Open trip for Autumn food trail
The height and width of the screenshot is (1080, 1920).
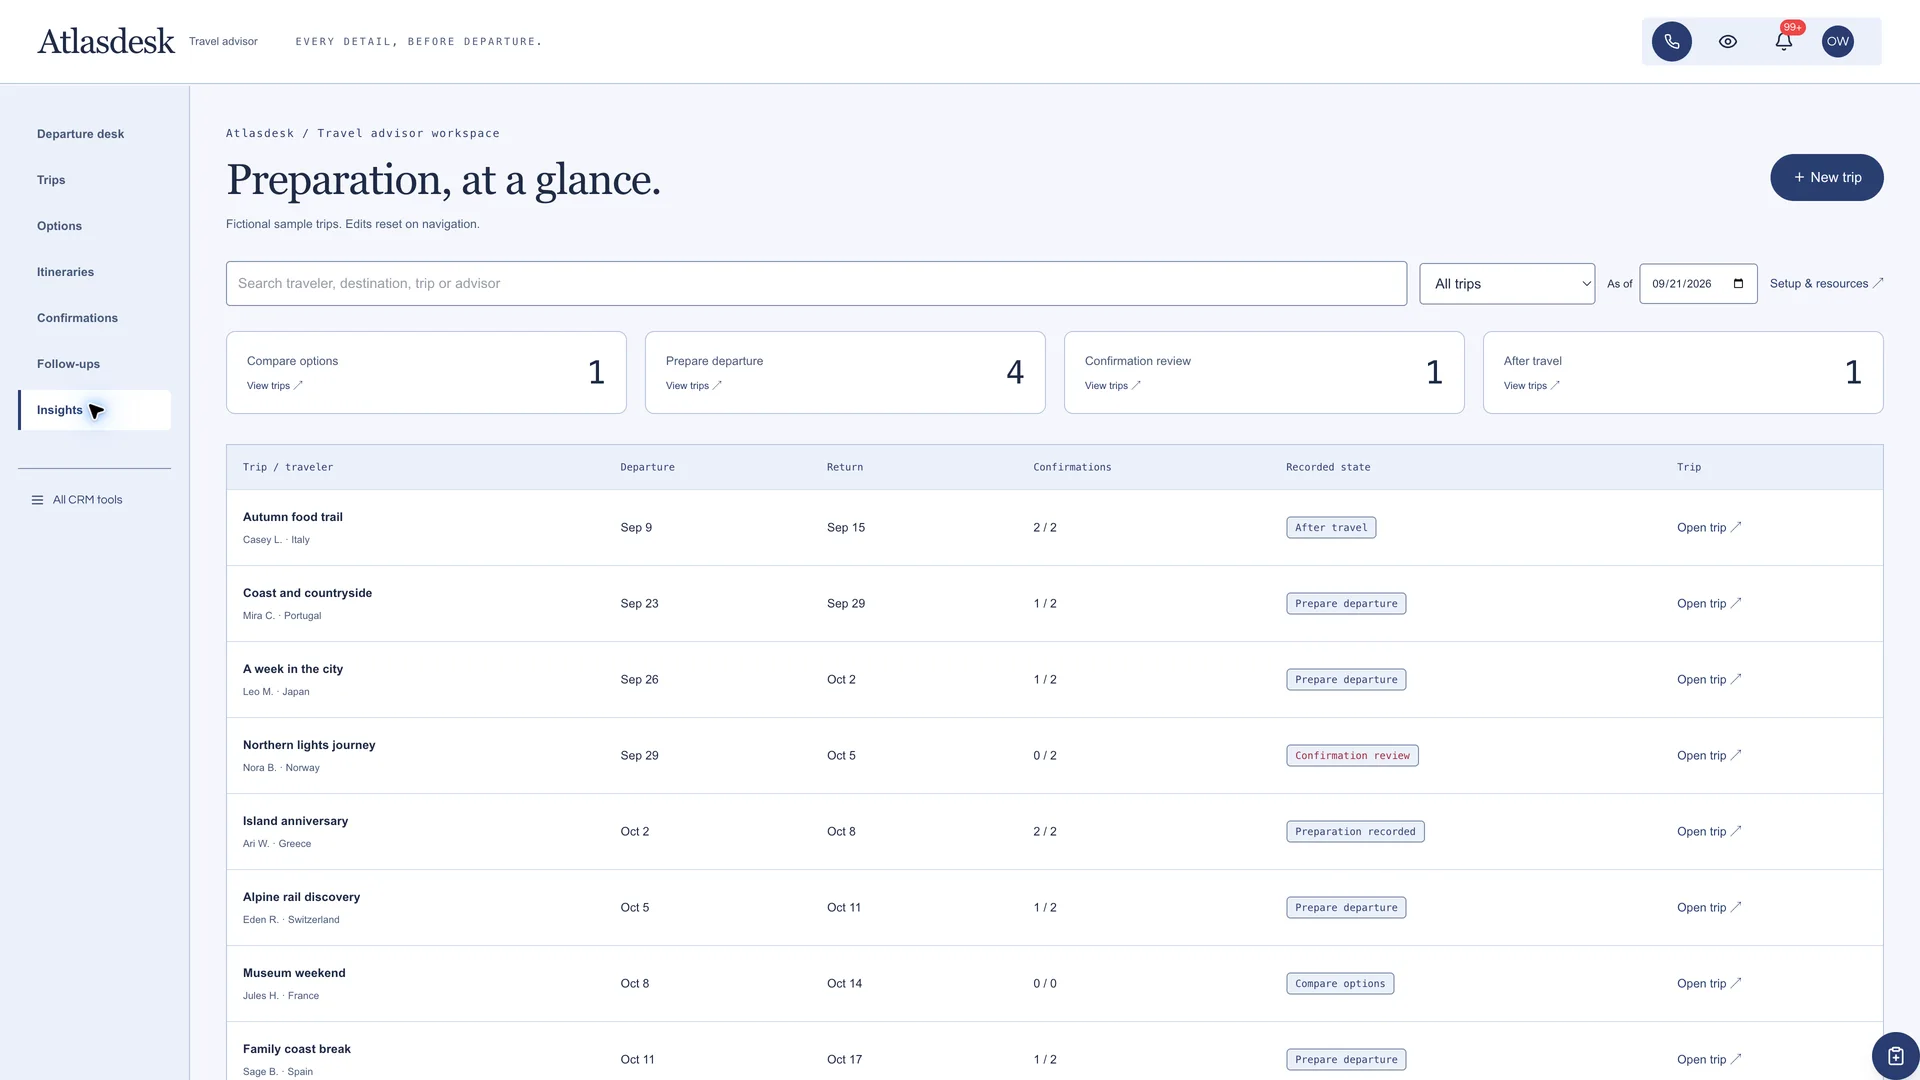(1709, 527)
